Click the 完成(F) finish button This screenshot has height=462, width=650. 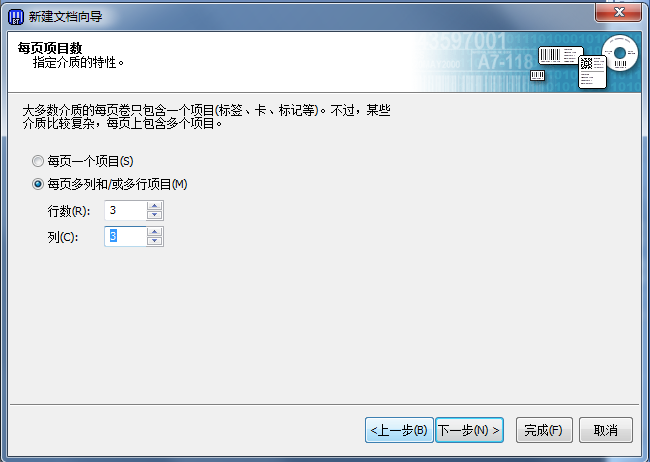544,430
